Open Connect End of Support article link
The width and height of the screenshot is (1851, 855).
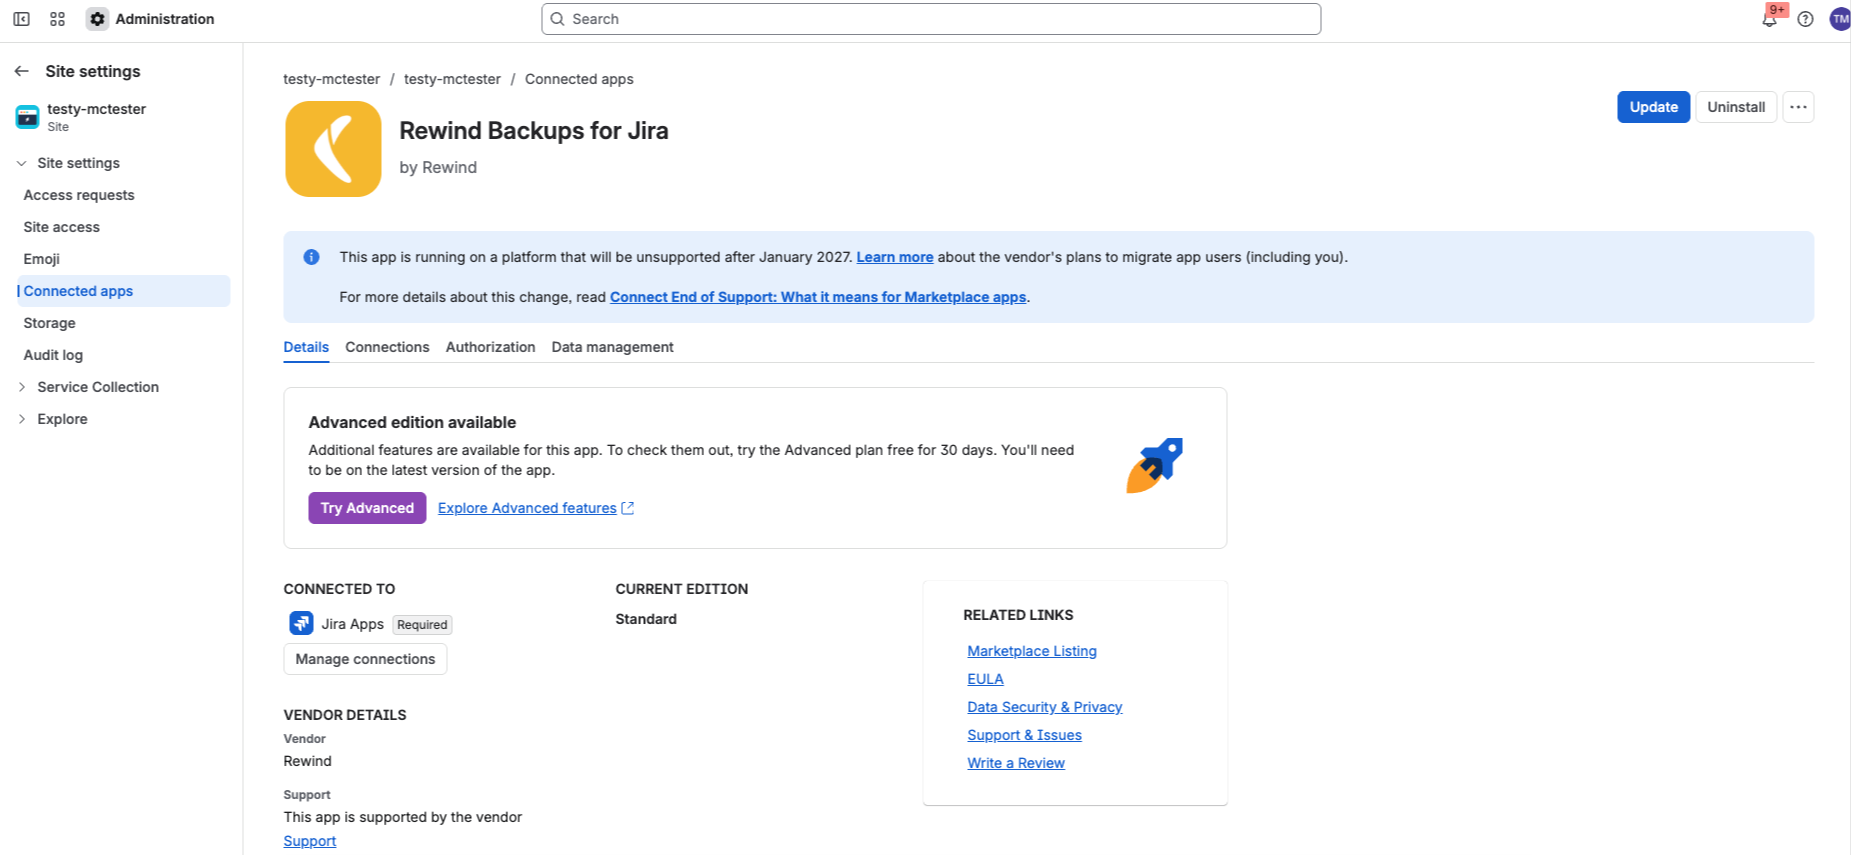[x=818, y=297]
